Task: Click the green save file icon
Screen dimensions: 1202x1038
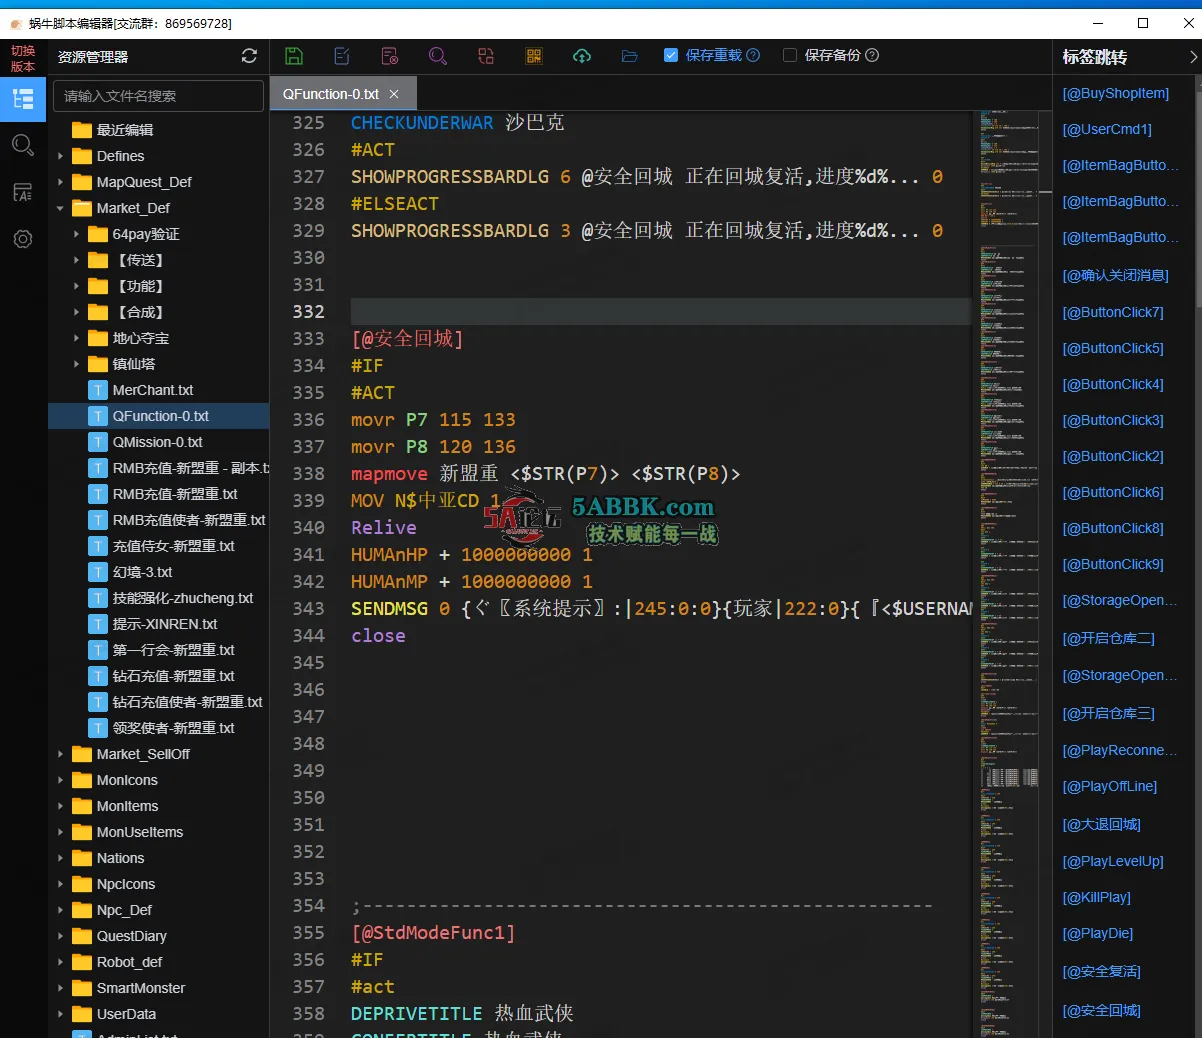Action: pos(294,56)
